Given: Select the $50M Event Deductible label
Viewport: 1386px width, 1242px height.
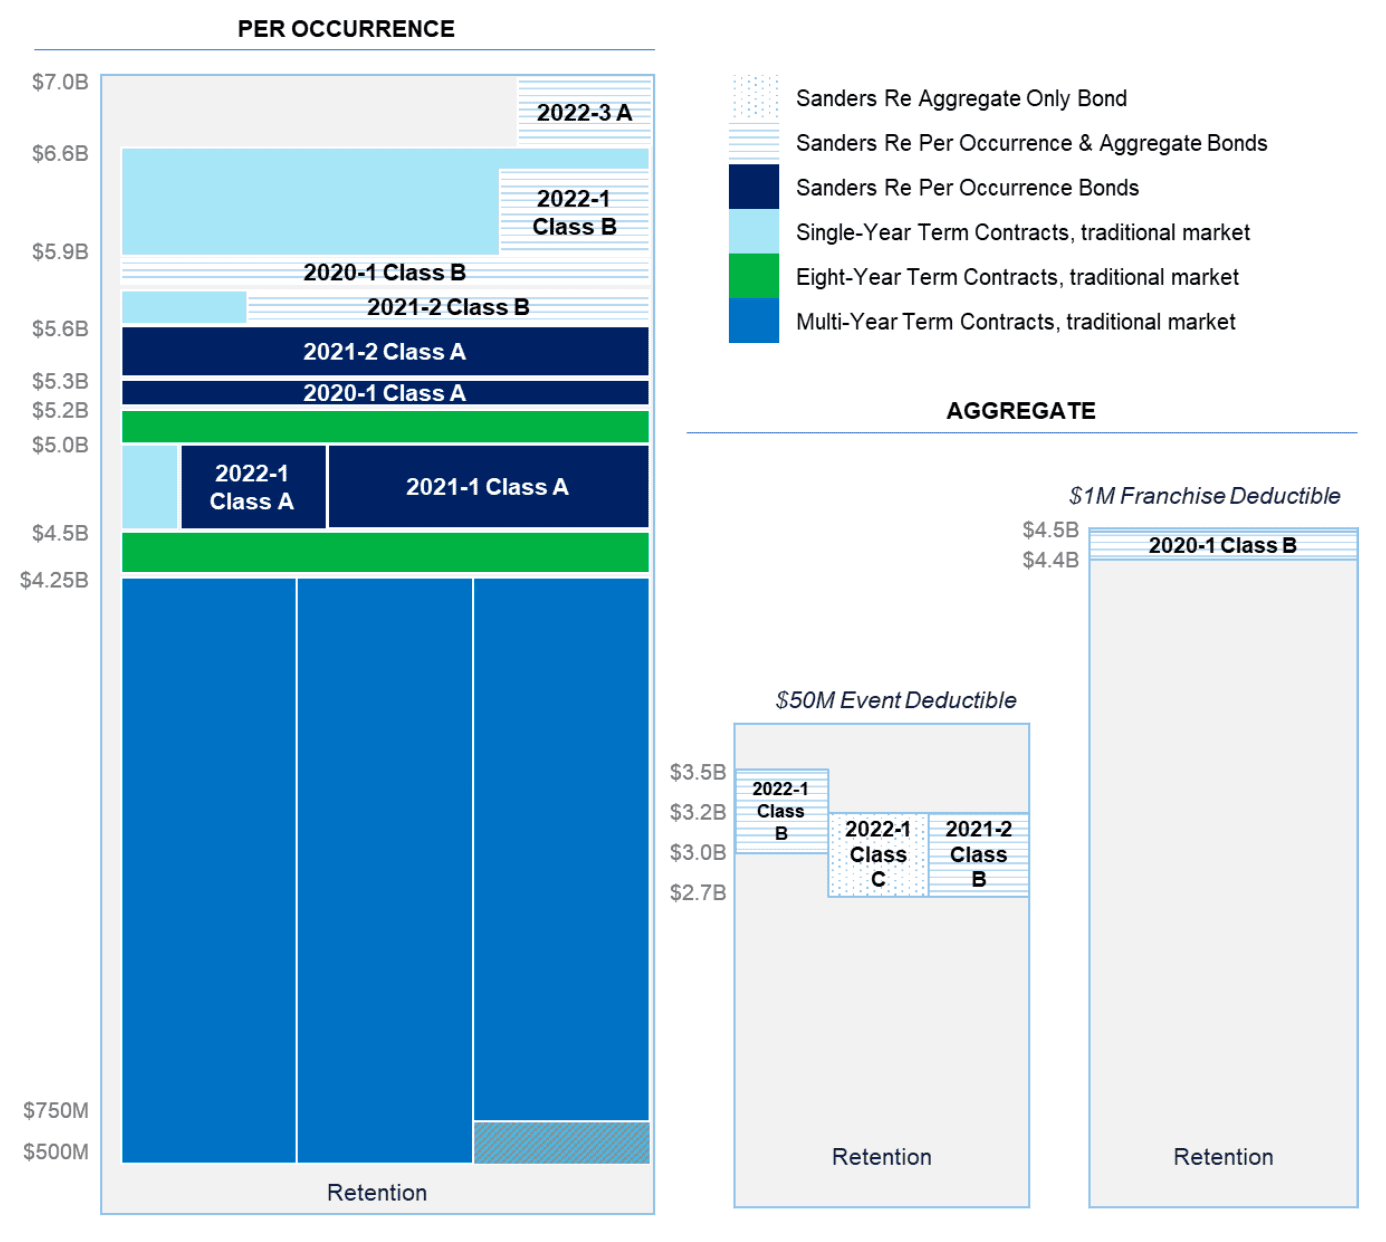Looking at the screenshot, I should 895,700.
